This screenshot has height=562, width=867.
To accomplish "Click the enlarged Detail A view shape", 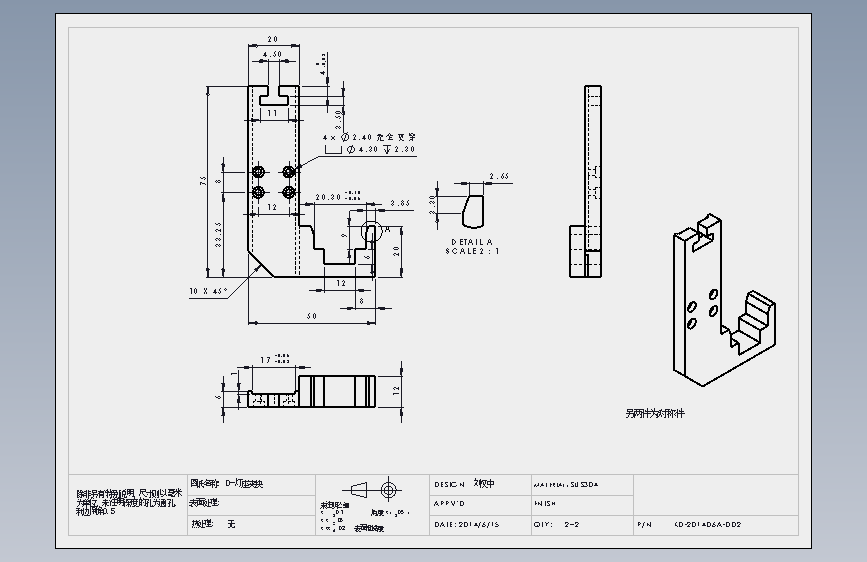I will coord(473,210).
